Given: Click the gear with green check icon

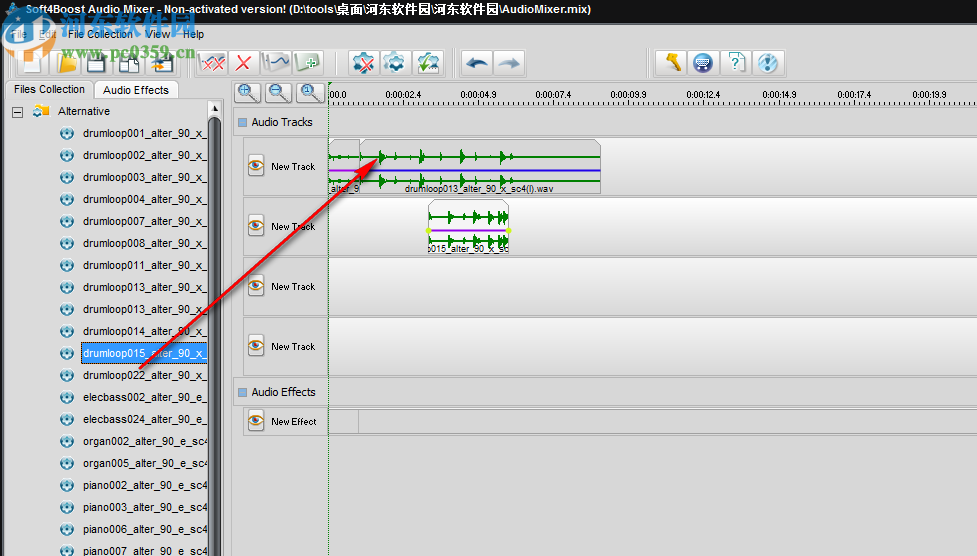Looking at the screenshot, I should 428,63.
